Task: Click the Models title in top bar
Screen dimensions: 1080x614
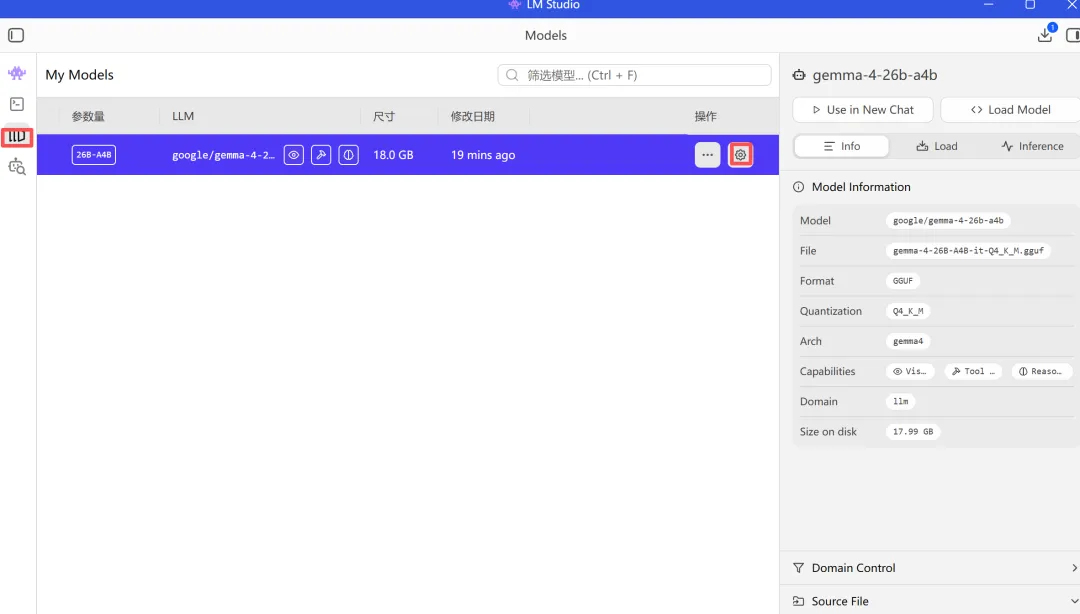Action: pos(546,35)
